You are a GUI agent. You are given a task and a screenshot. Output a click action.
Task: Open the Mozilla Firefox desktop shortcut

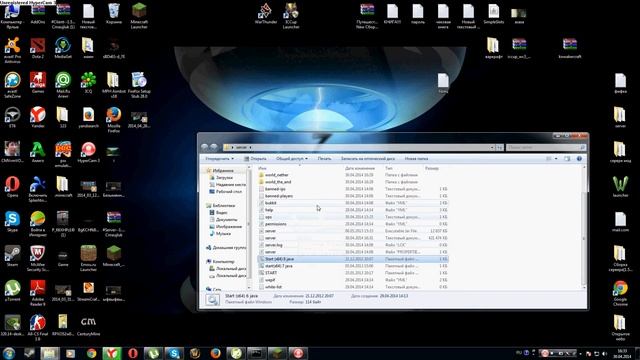point(113,119)
